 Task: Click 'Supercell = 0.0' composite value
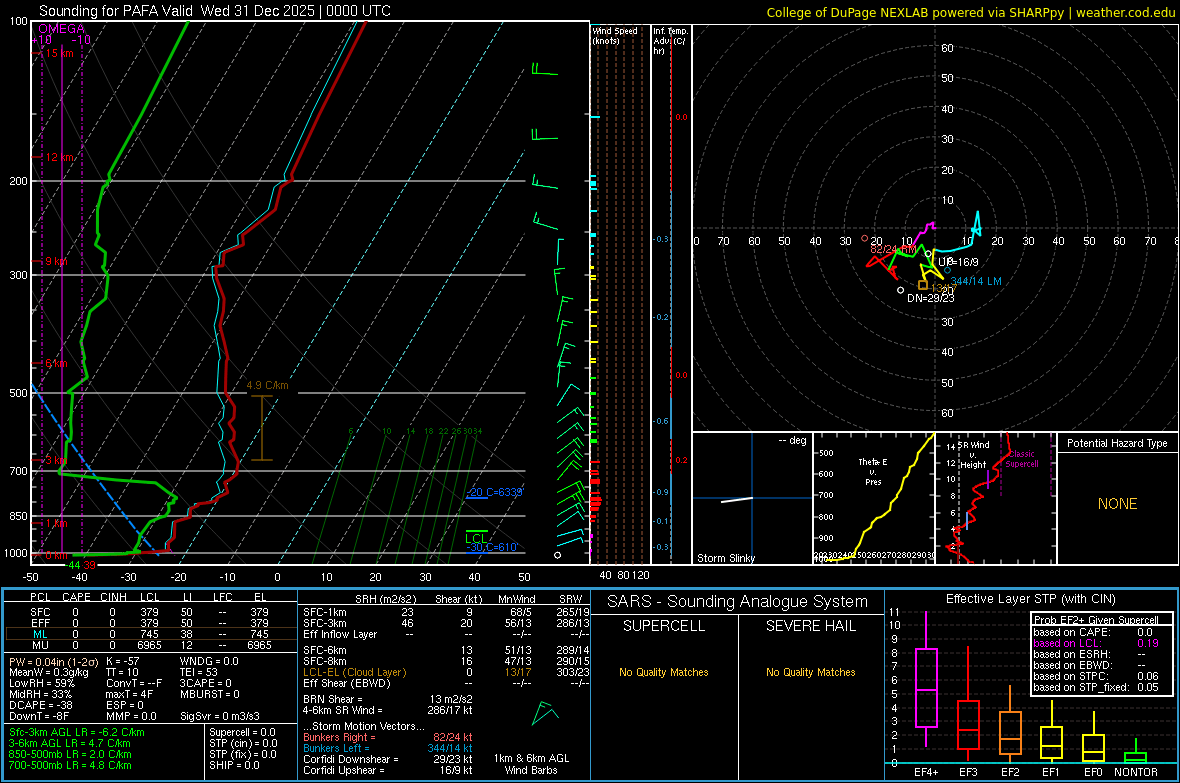(x=242, y=732)
